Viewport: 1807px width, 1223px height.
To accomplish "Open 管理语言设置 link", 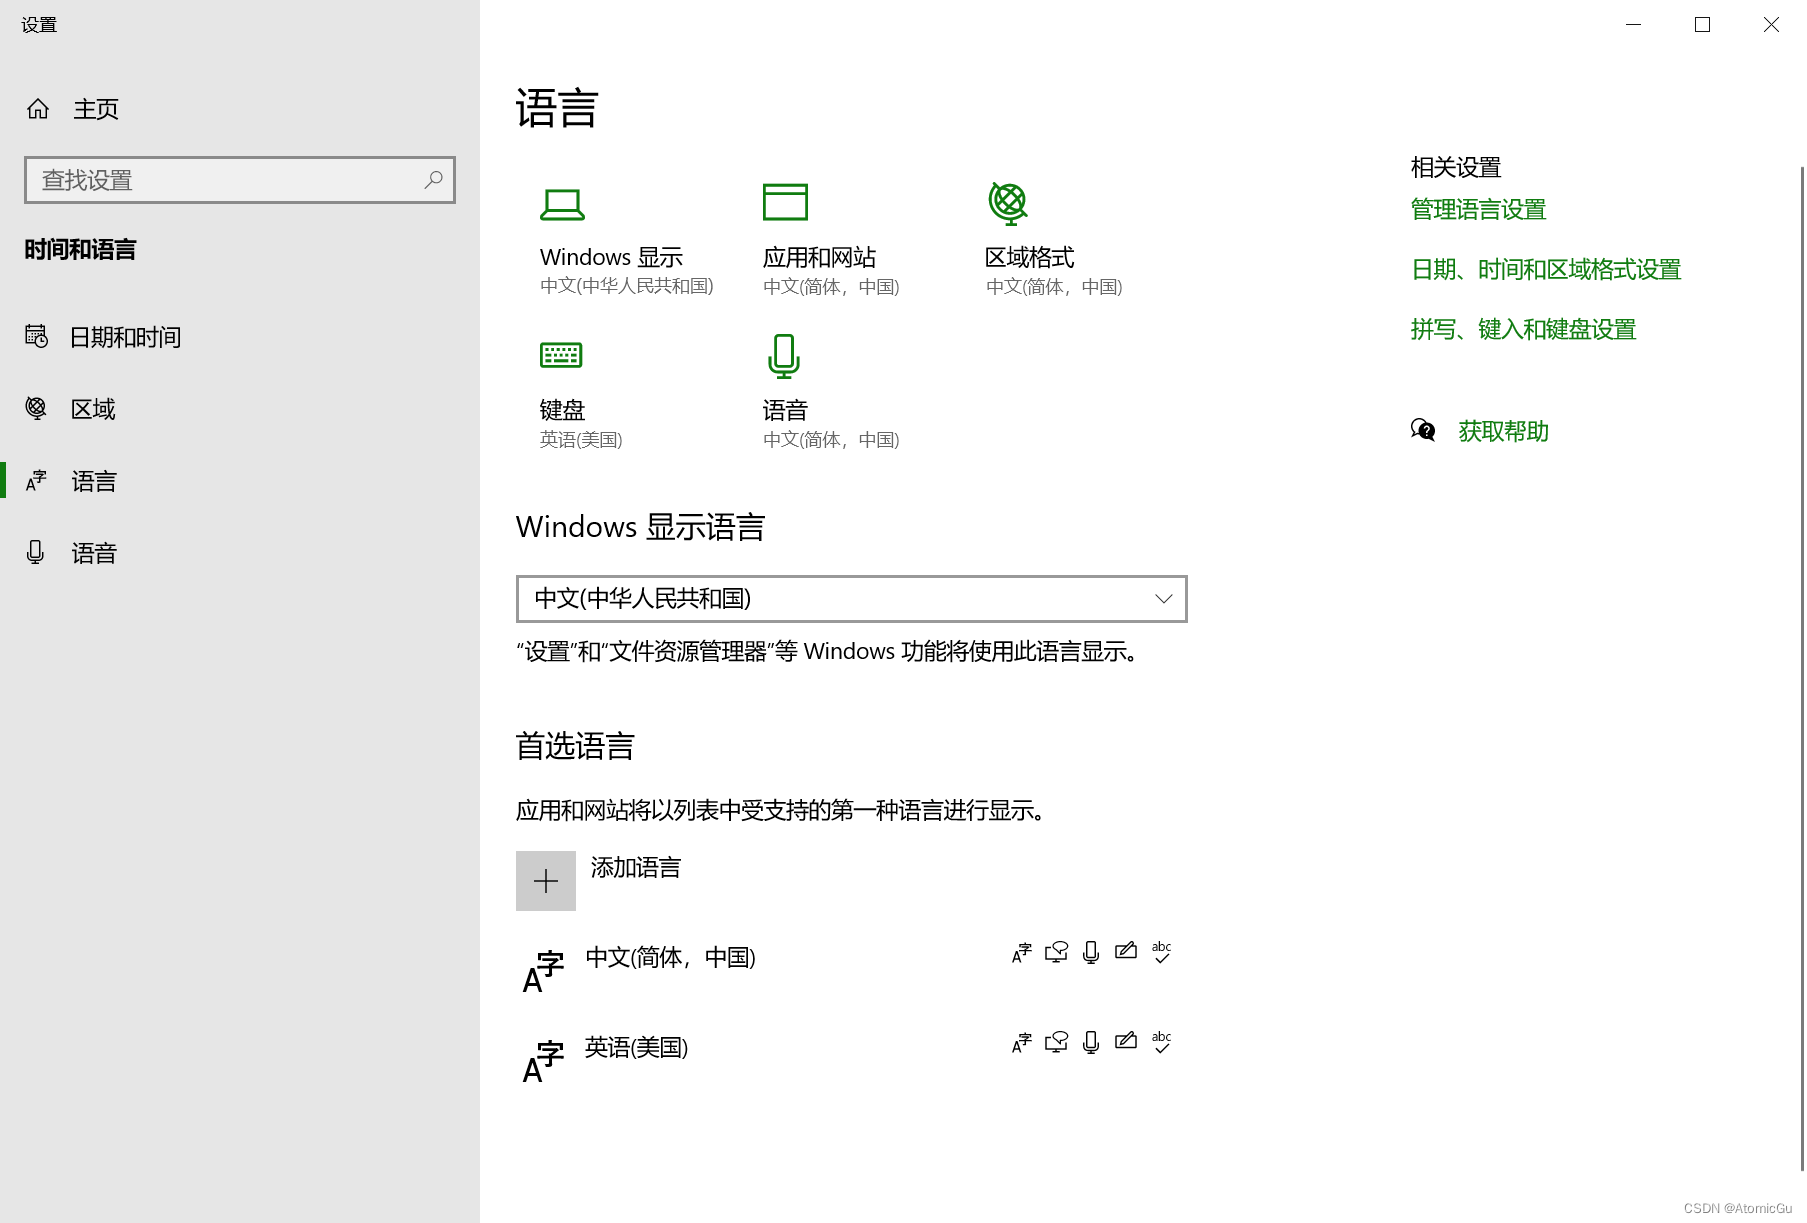I will [x=1478, y=209].
